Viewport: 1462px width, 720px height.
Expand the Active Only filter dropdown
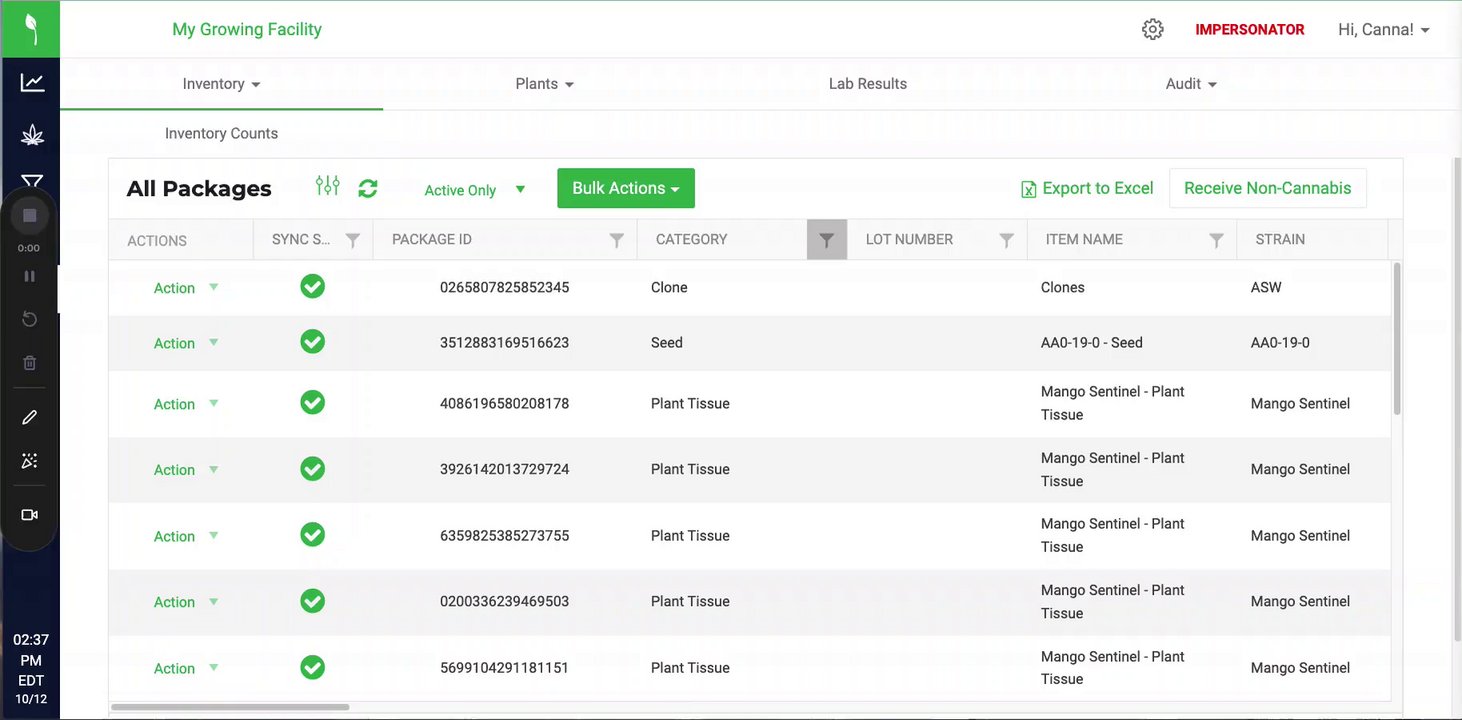pyautogui.click(x=475, y=190)
